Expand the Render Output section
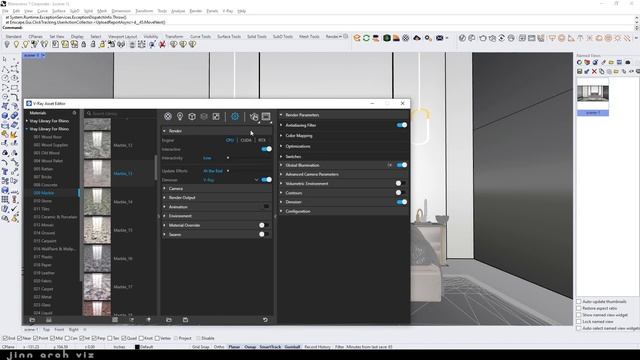Image resolution: width=640 pixels, height=360 pixels. pyautogui.click(x=216, y=198)
